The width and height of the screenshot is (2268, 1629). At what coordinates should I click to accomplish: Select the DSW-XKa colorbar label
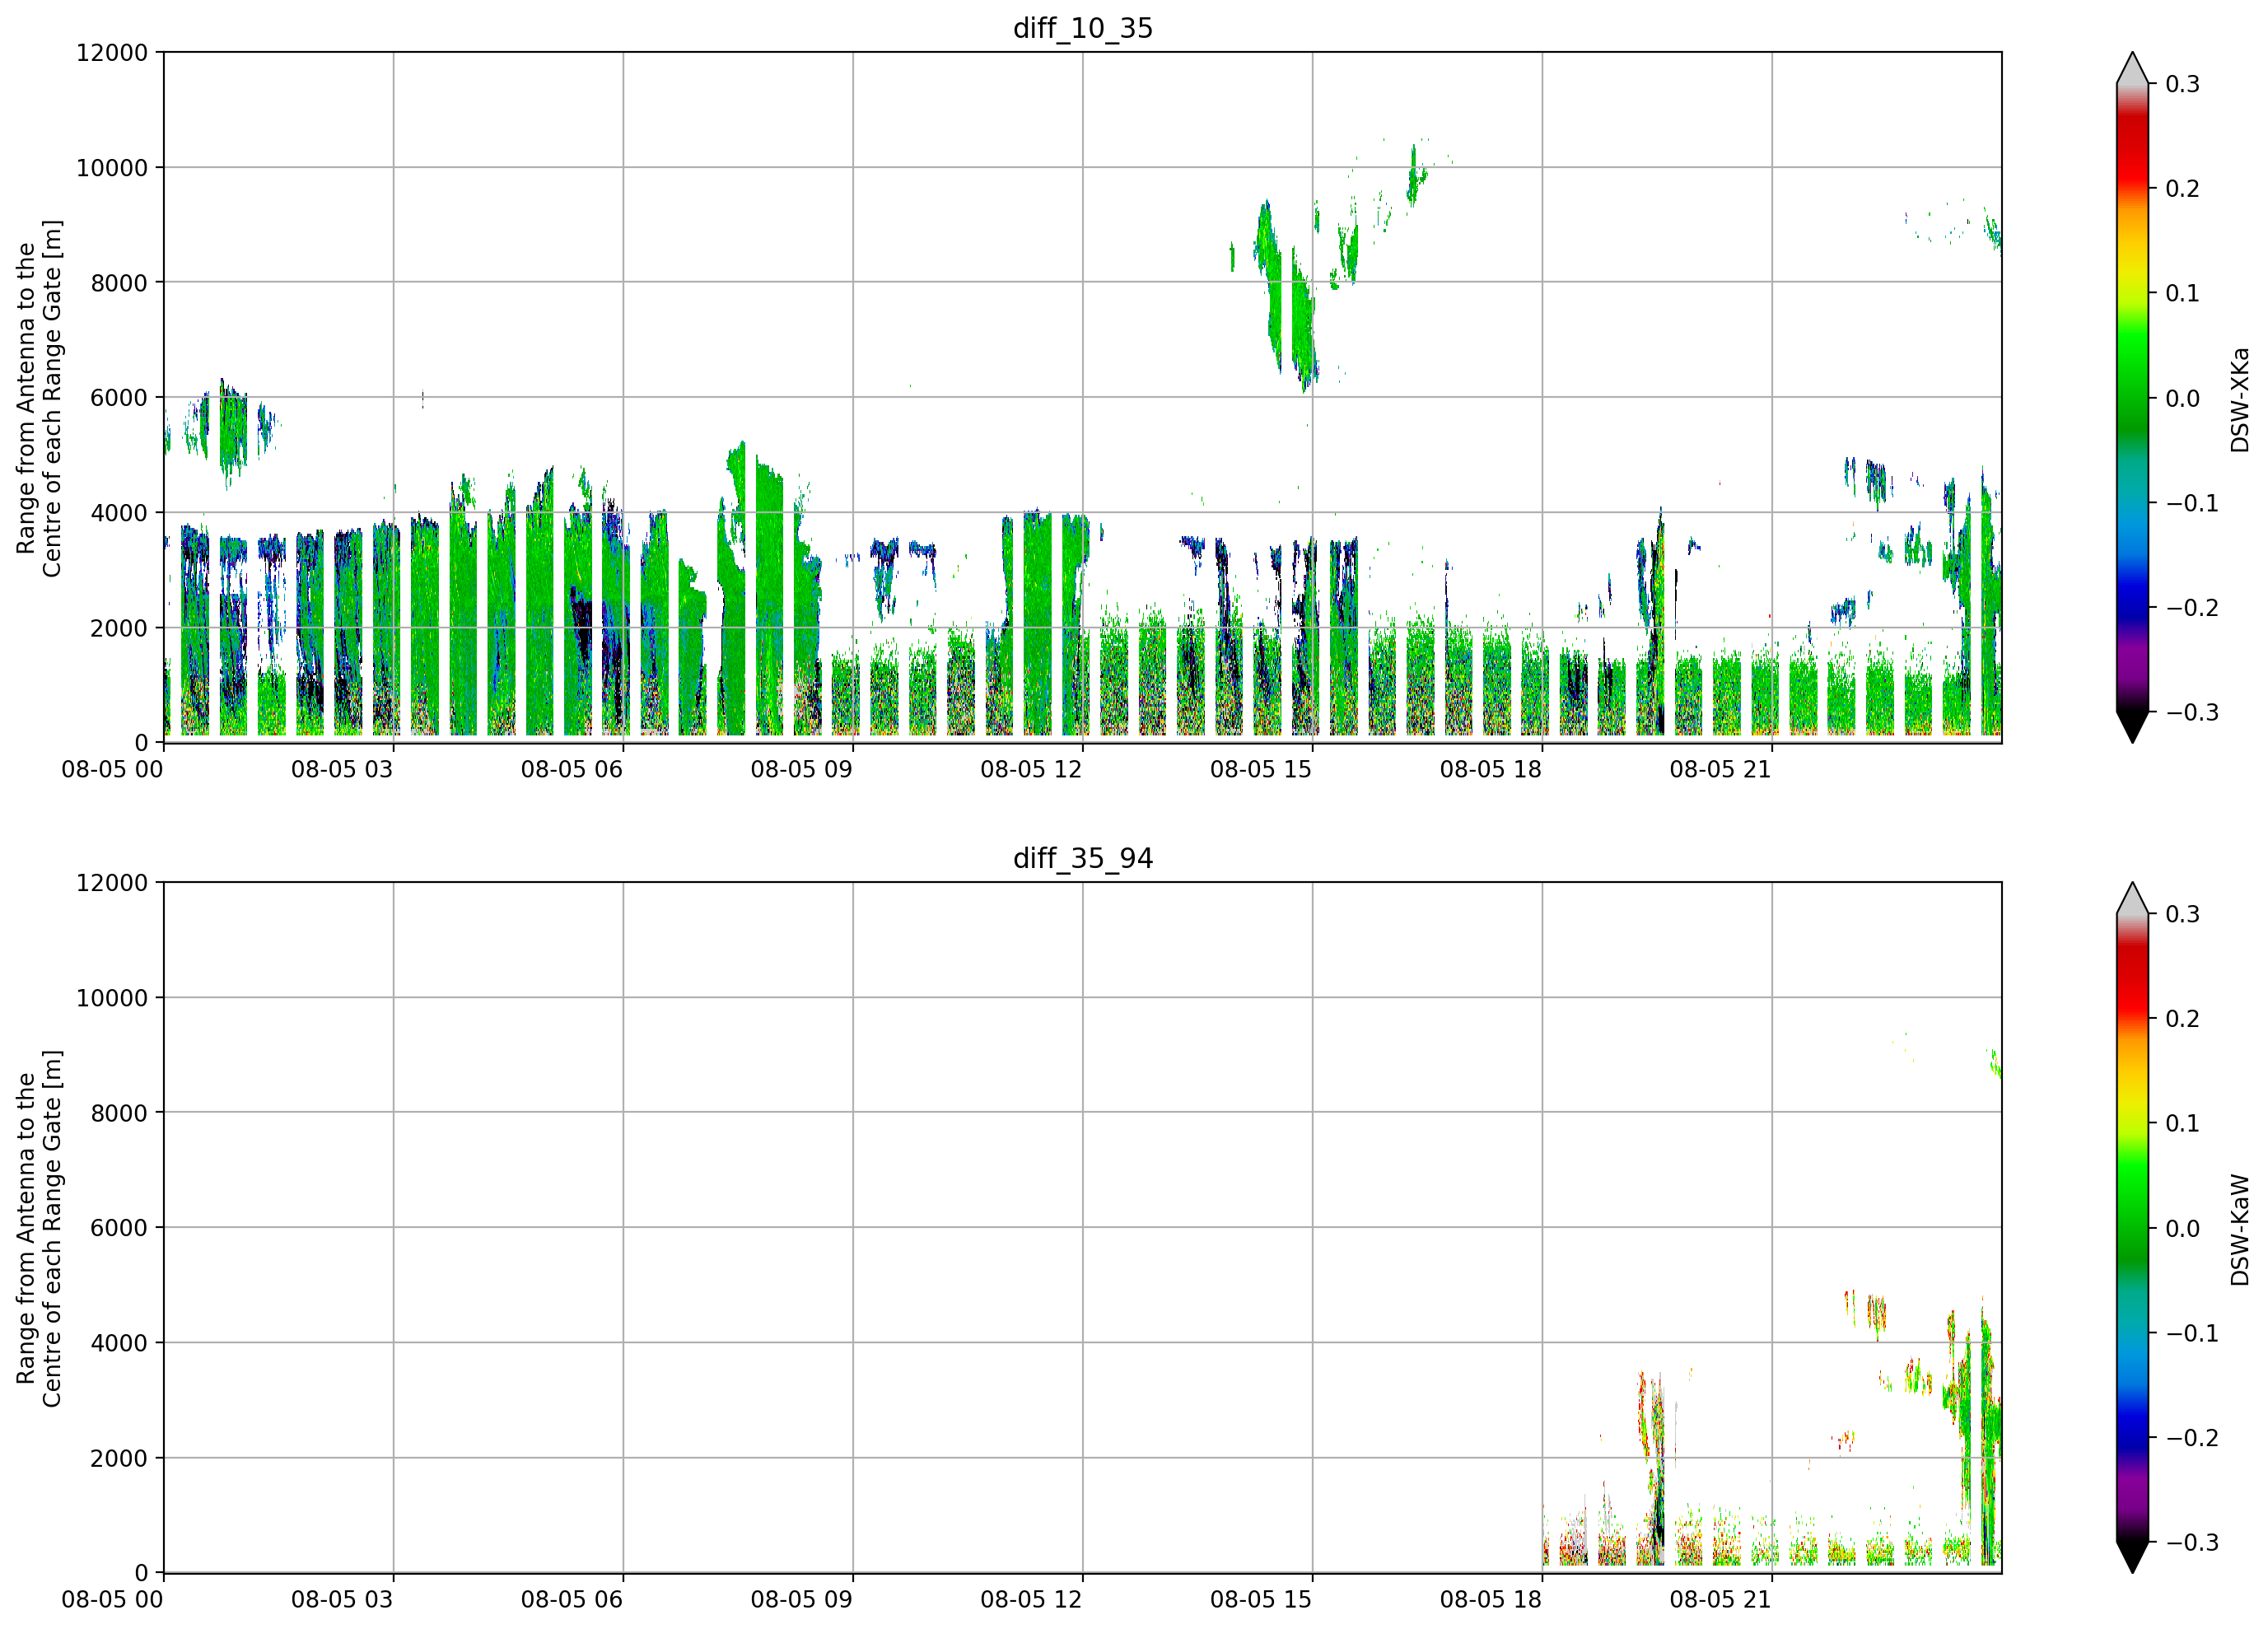coord(2239,399)
